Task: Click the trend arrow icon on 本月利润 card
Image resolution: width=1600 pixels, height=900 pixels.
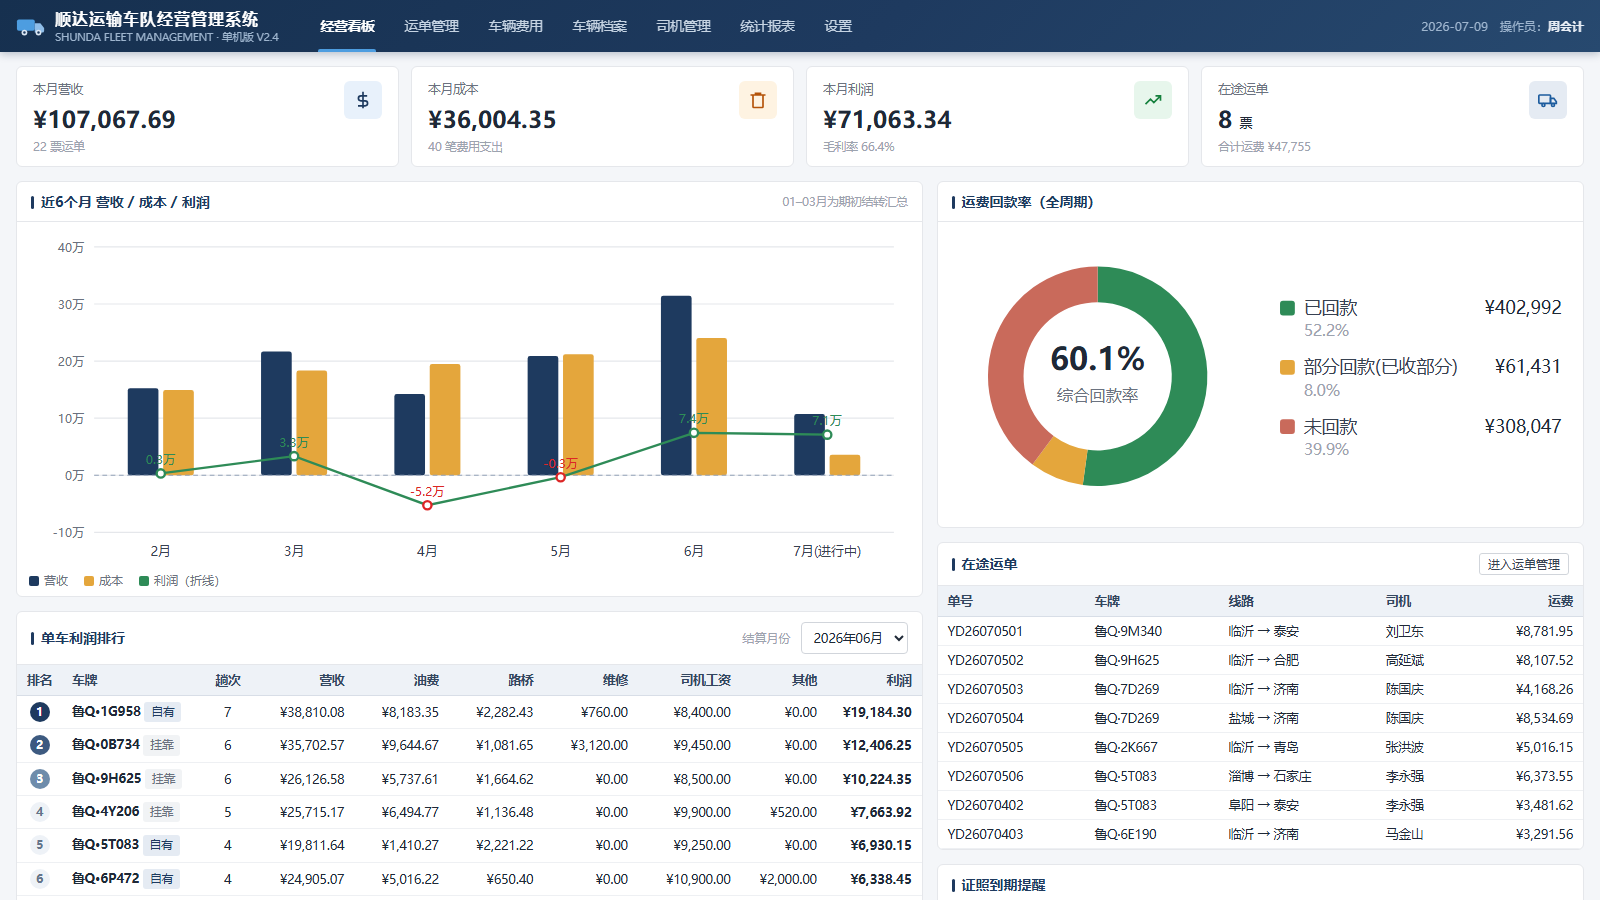Action: point(1153,100)
